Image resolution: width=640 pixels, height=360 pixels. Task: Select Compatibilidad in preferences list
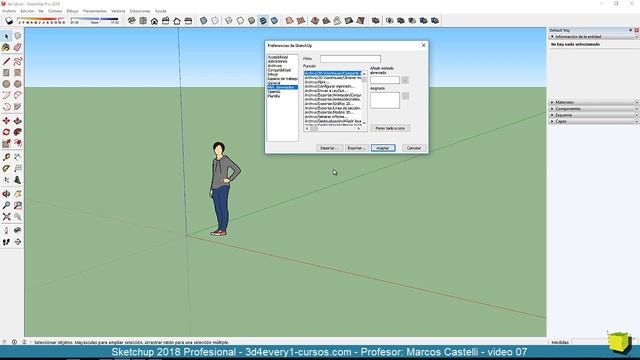pyautogui.click(x=279, y=70)
